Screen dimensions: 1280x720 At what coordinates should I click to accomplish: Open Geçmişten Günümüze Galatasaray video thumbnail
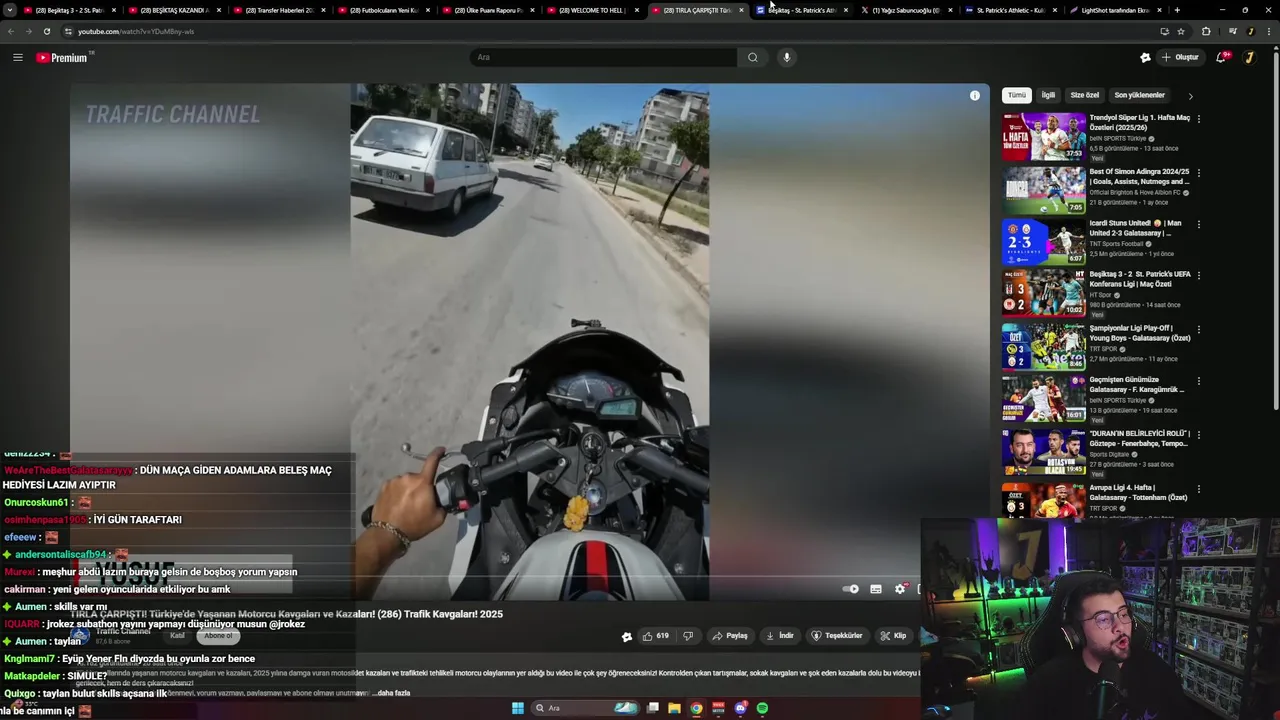pos(1044,398)
